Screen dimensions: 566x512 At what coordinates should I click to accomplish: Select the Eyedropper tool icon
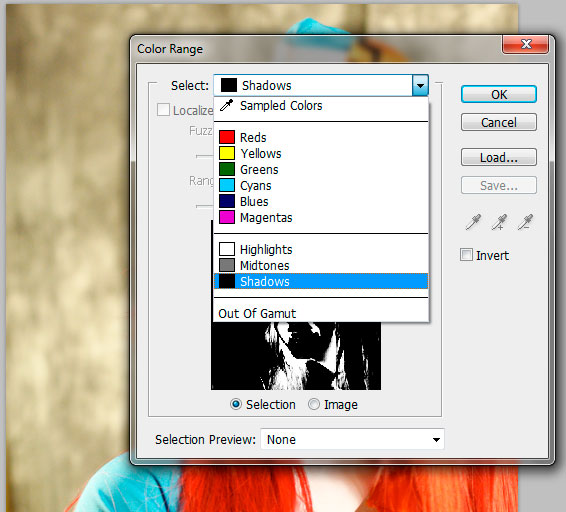473,222
